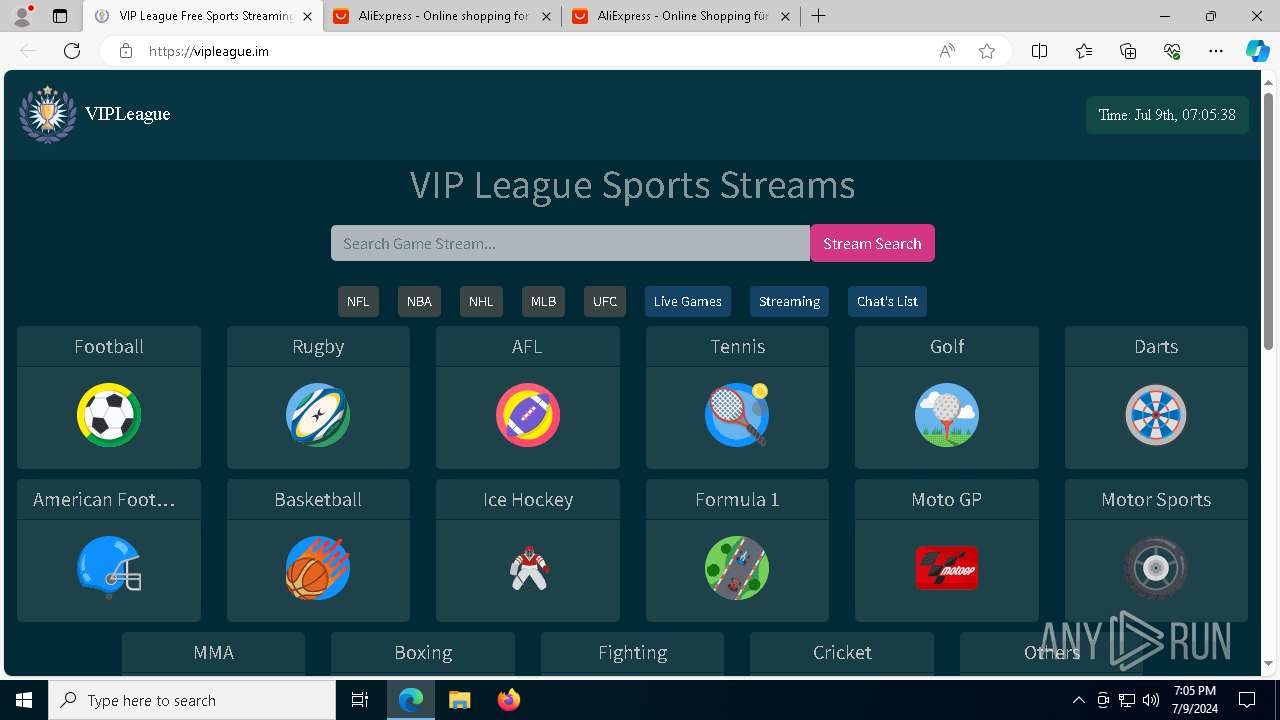The width and height of the screenshot is (1280, 720).
Task: Refresh the page in Edge
Action: pos(72,51)
